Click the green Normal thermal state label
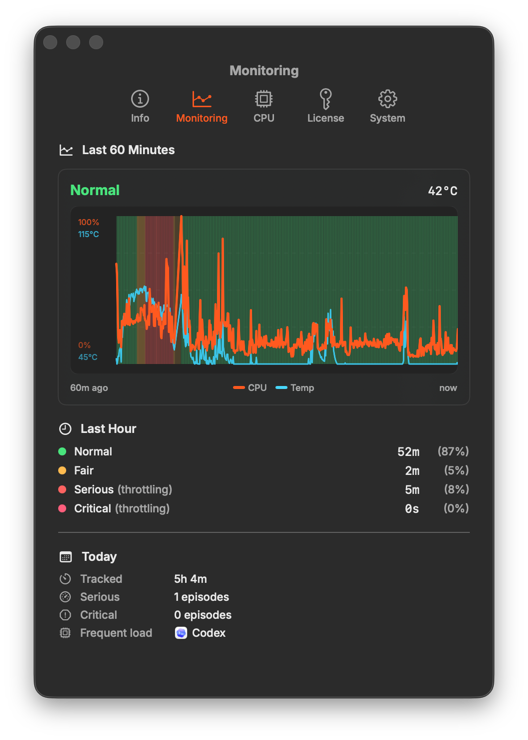528x740 pixels. coord(95,190)
